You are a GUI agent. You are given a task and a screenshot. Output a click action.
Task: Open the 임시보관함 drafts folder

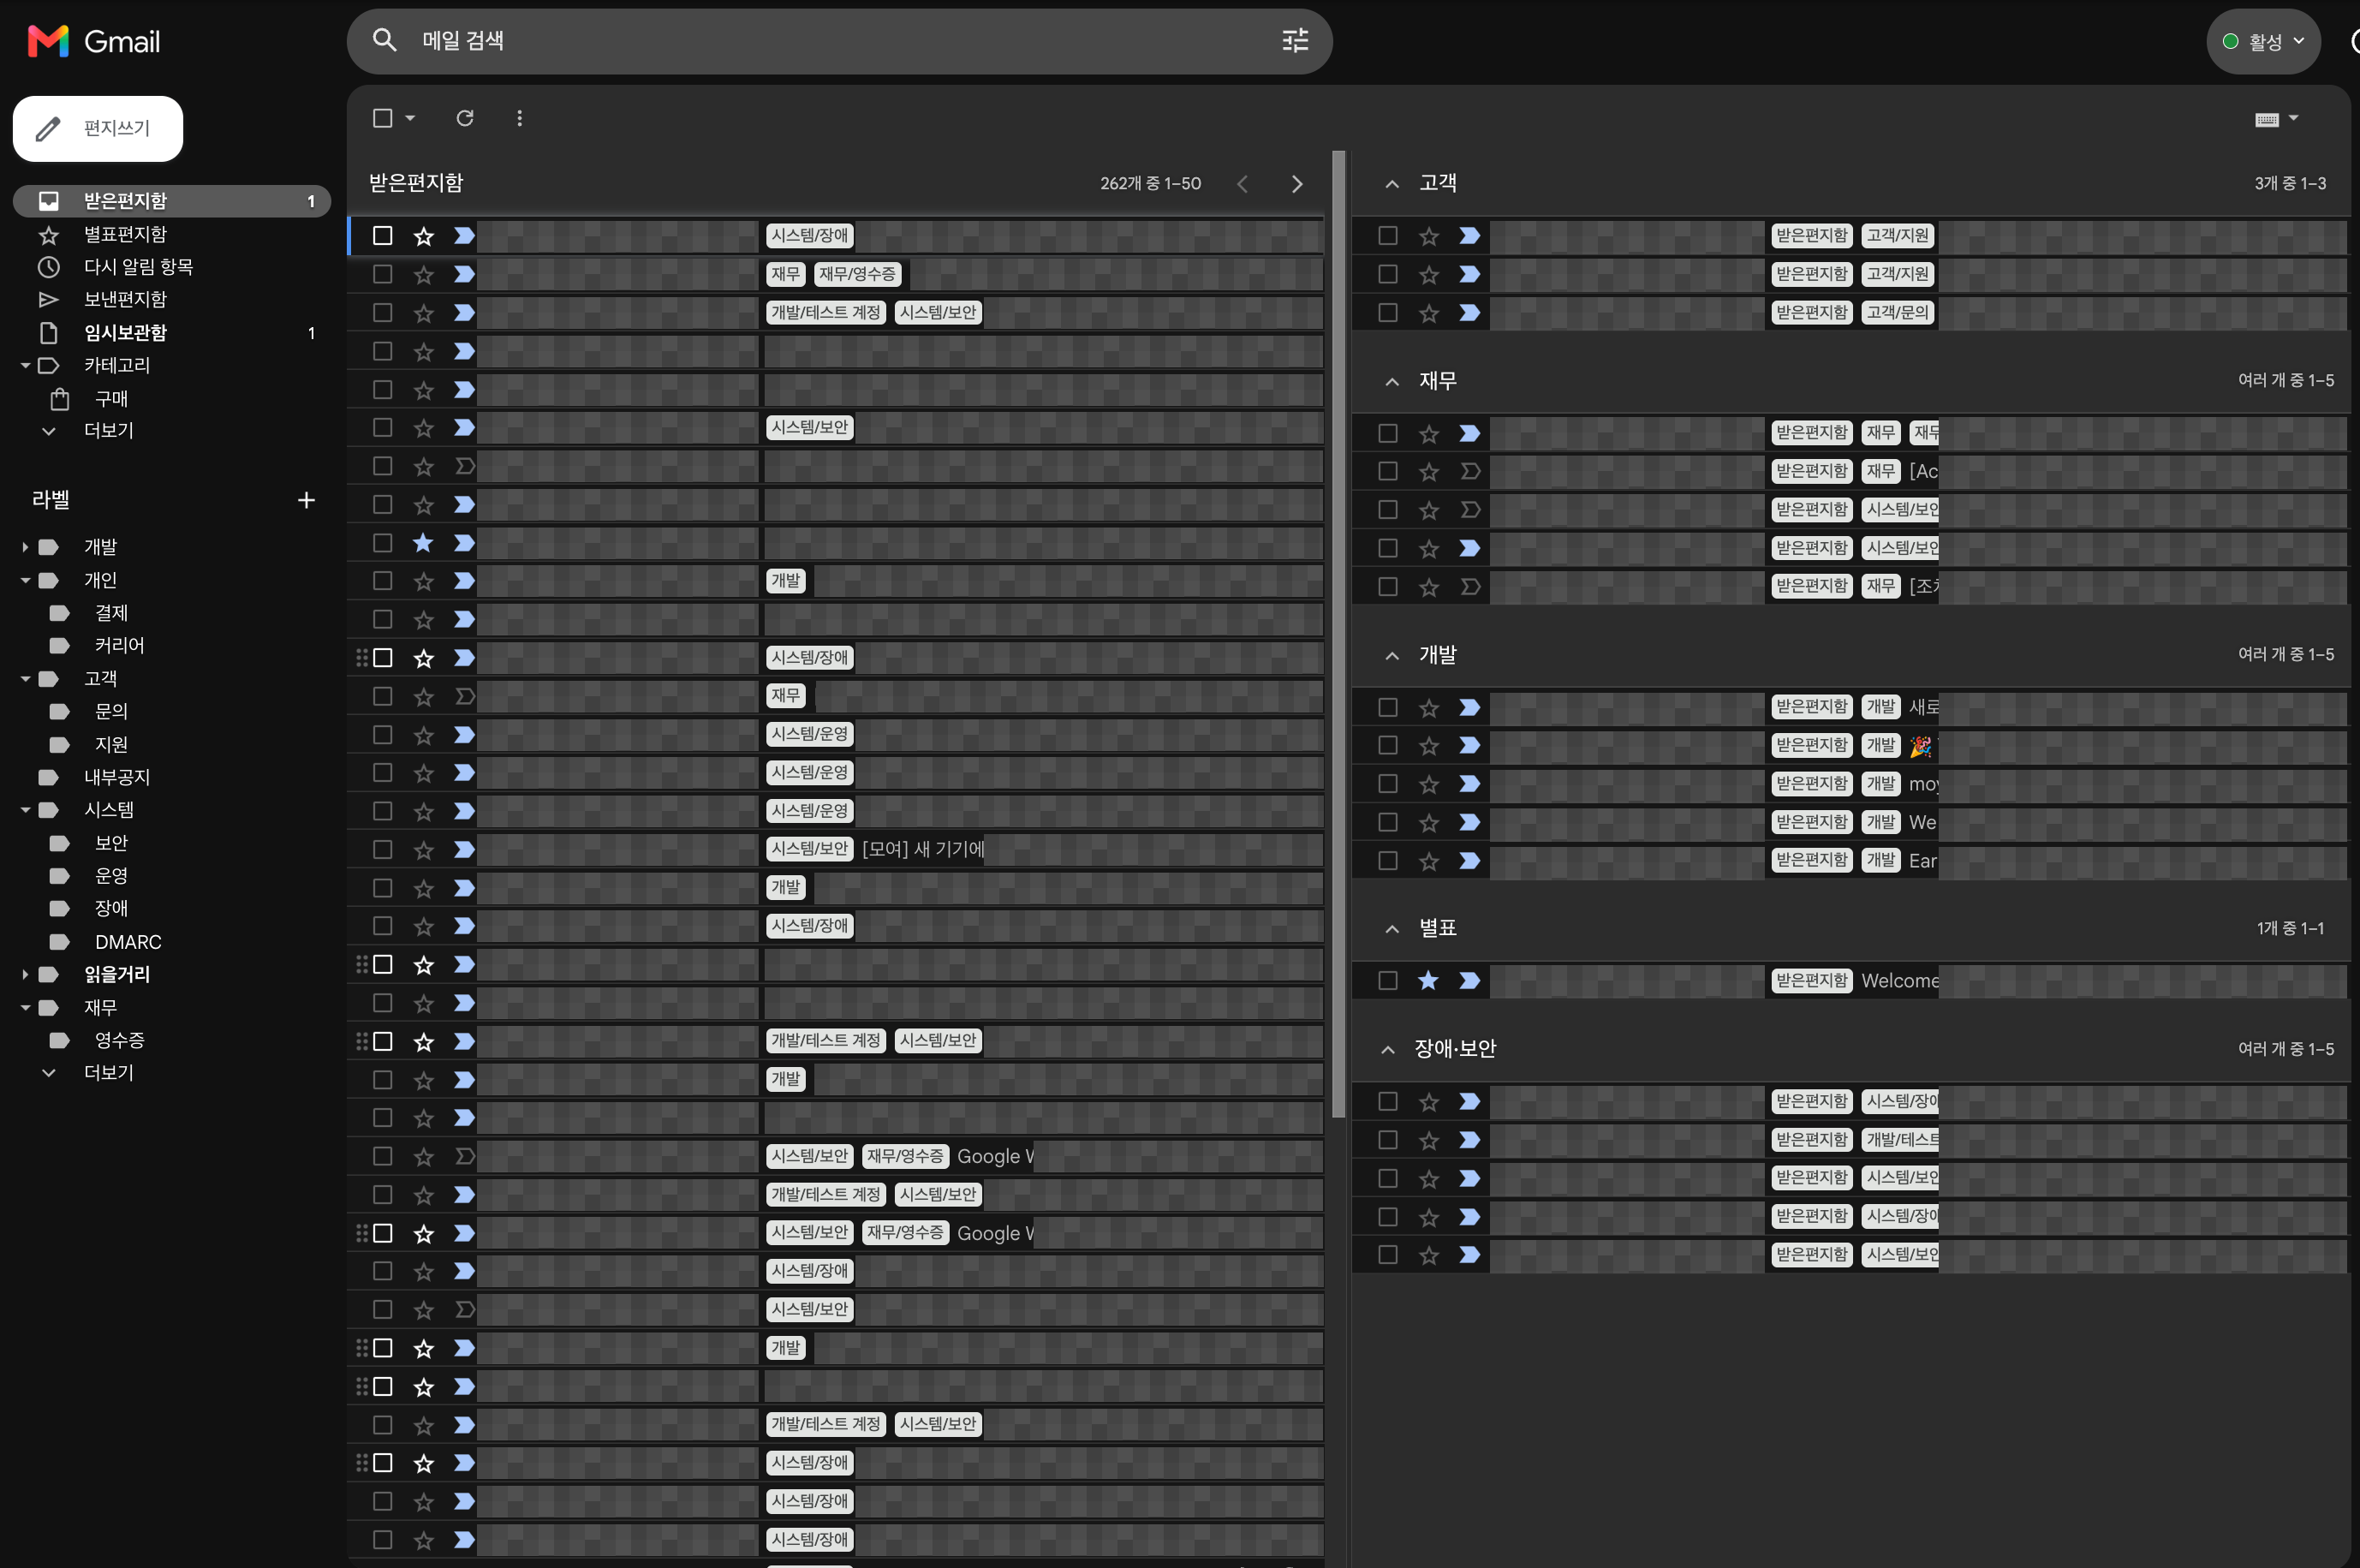(x=125, y=333)
